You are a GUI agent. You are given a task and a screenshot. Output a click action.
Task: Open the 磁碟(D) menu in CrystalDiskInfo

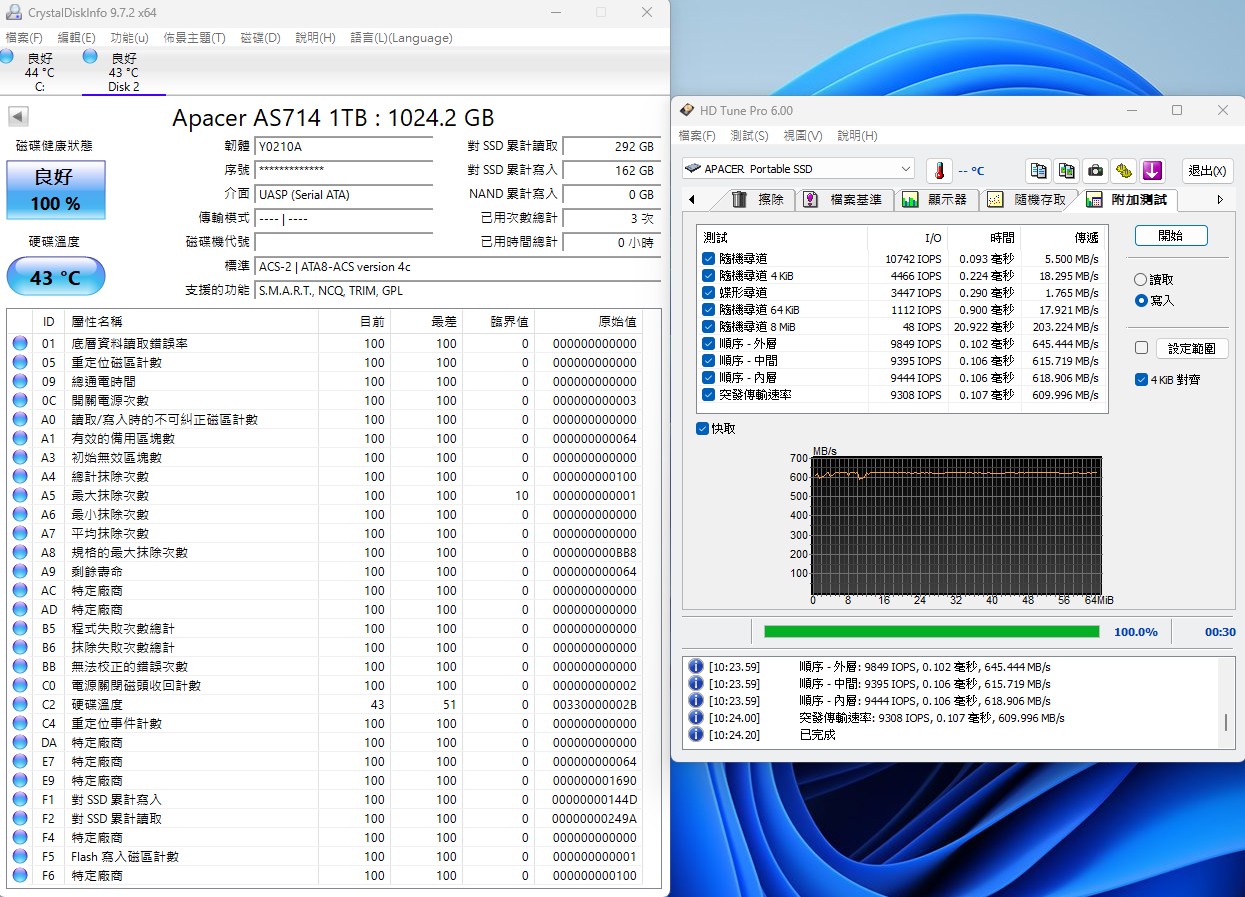point(259,38)
